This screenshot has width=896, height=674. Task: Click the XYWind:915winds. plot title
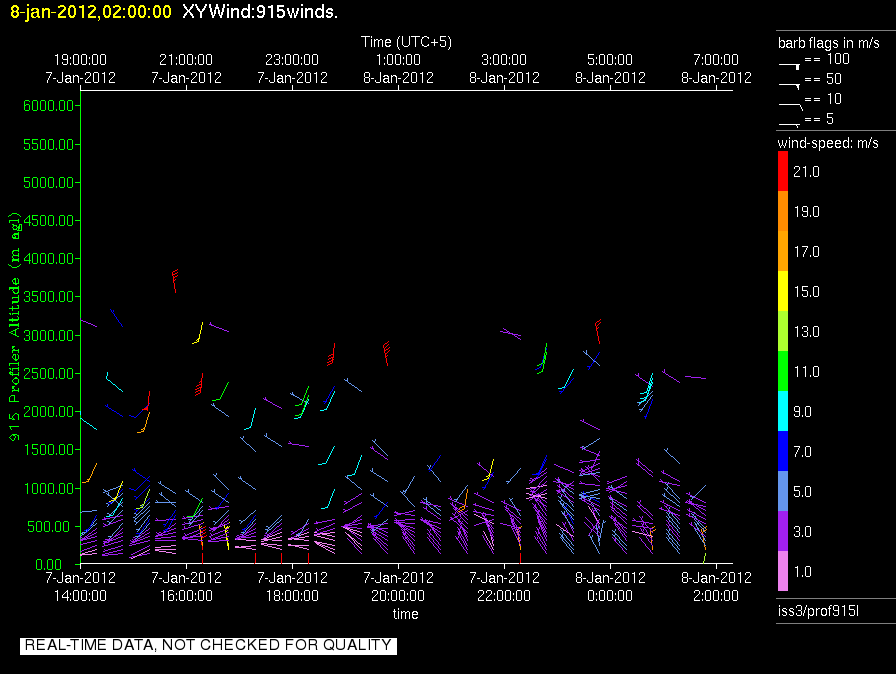(260, 11)
